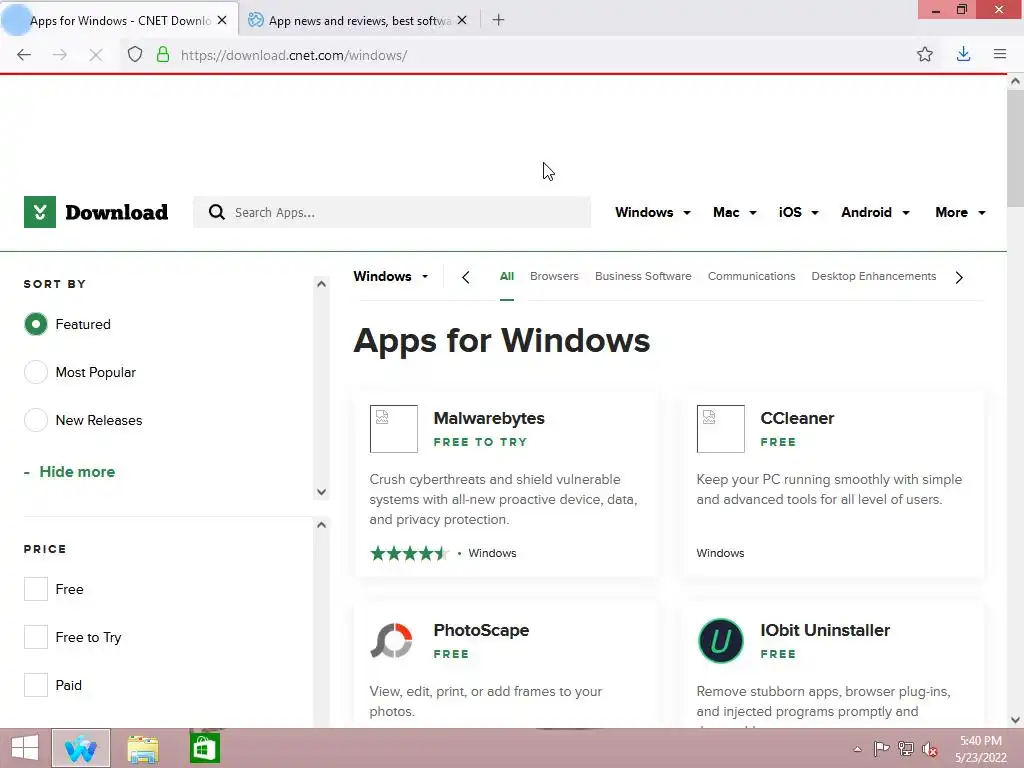The height and width of the screenshot is (768, 1024).
Task: Open File Explorer from the taskbar
Action: pyautogui.click(x=142, y=749)
